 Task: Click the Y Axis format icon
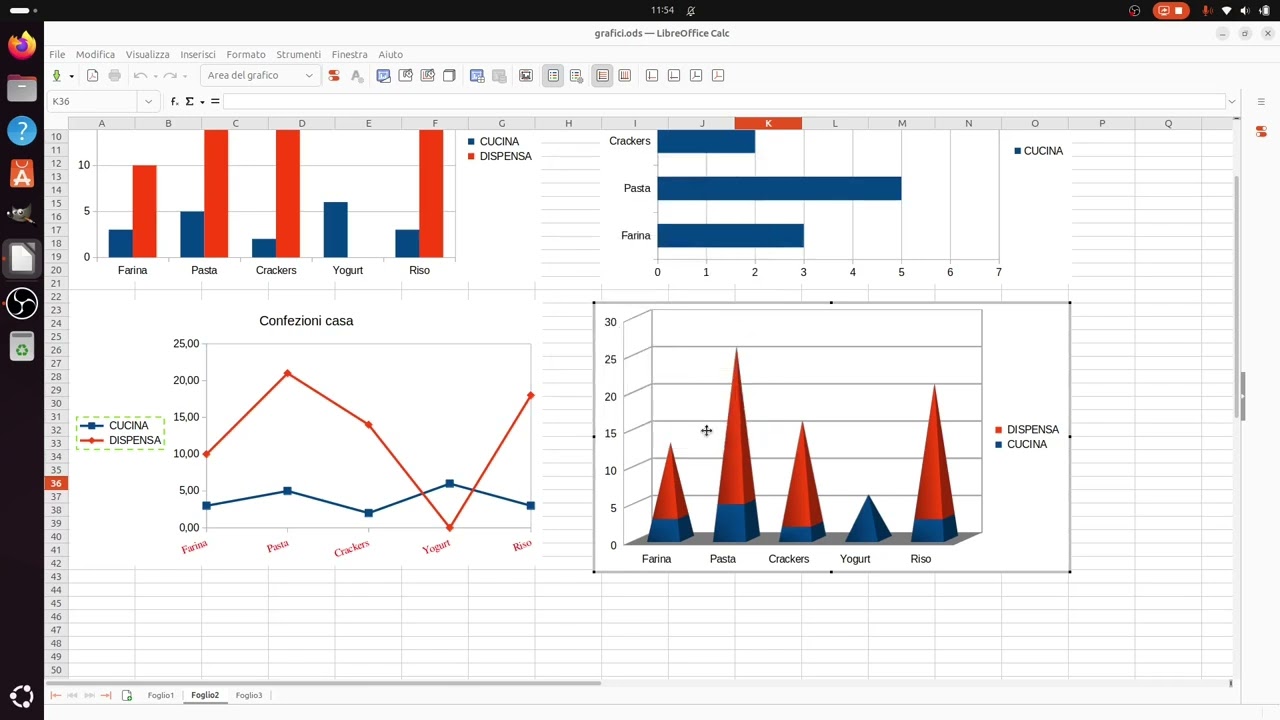674,75
